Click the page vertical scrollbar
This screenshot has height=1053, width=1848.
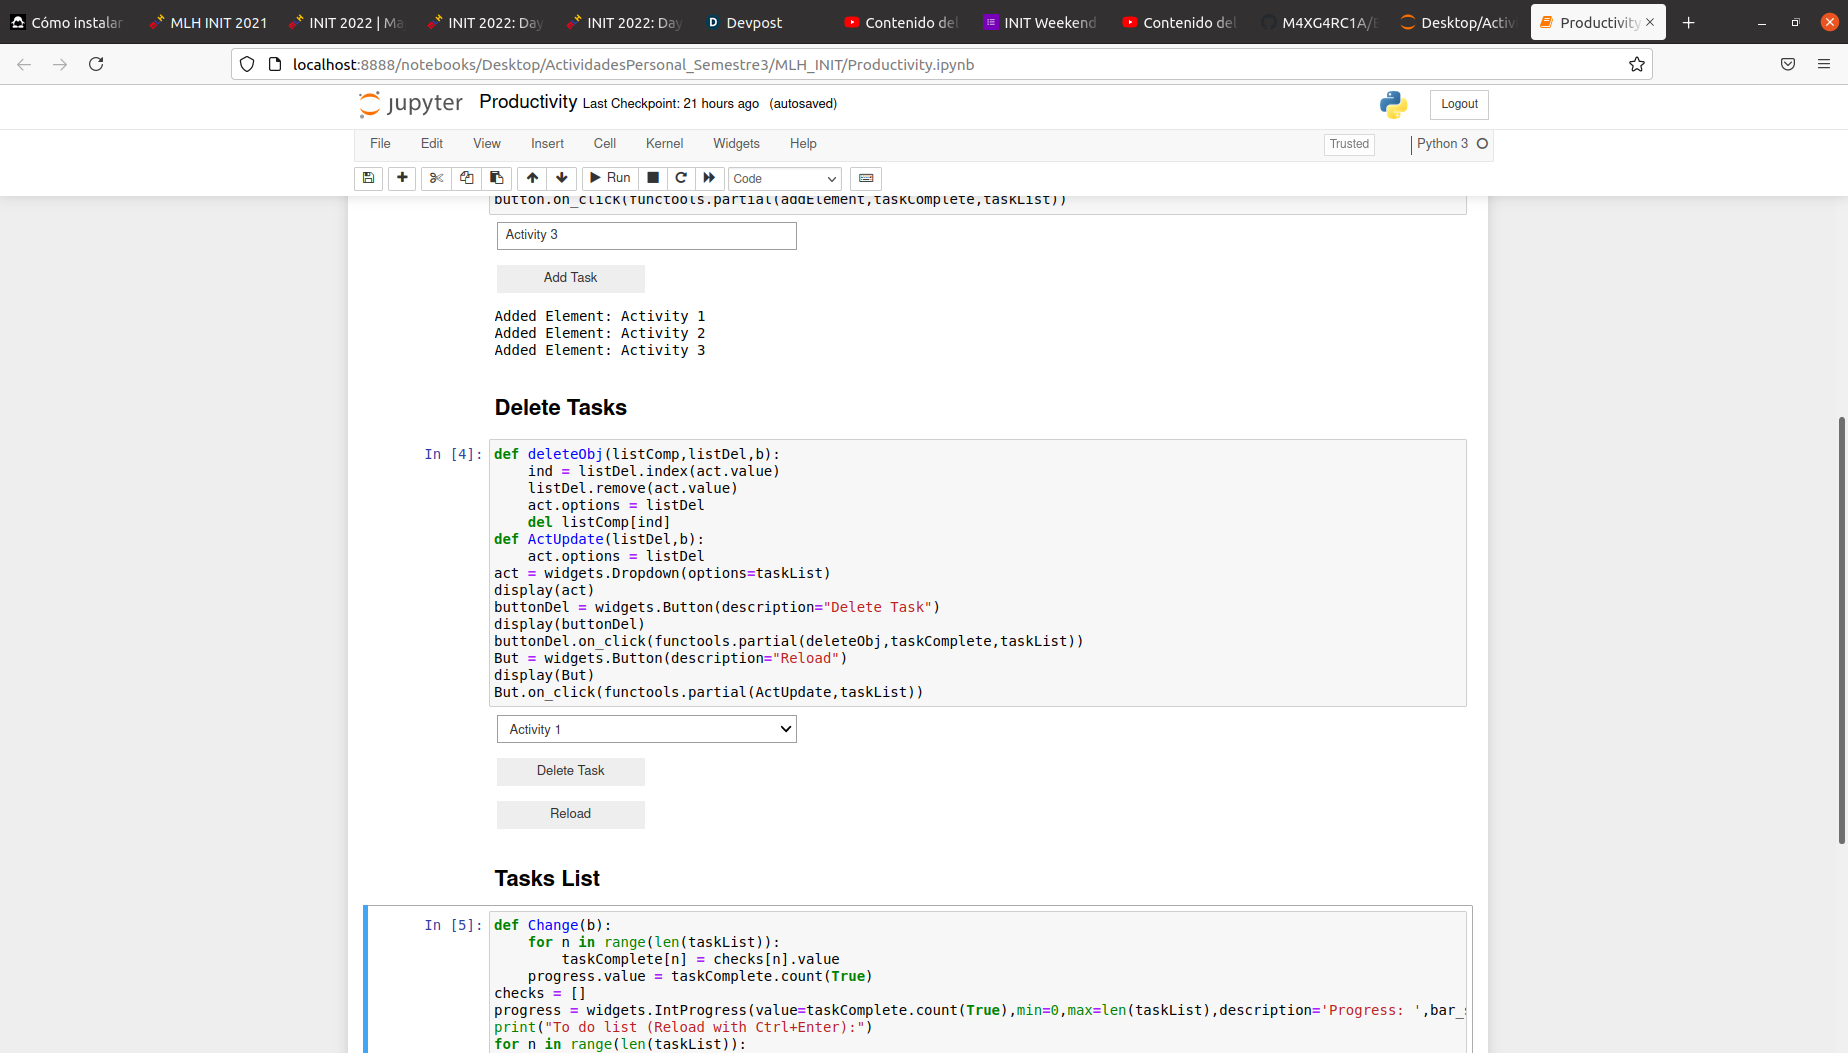pos(1842,630)
